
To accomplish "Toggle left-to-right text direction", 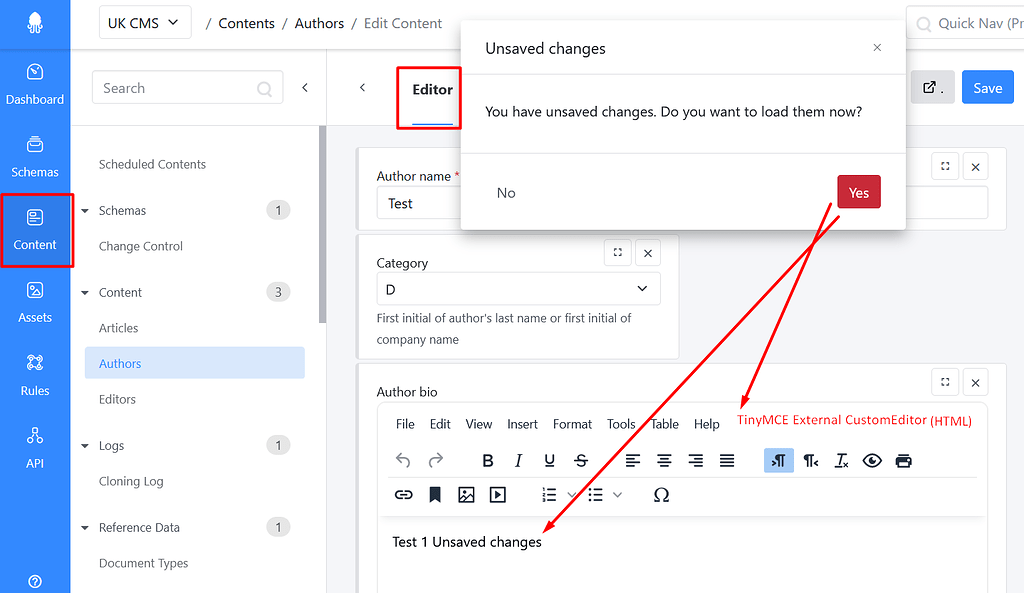I will (778, 460).
